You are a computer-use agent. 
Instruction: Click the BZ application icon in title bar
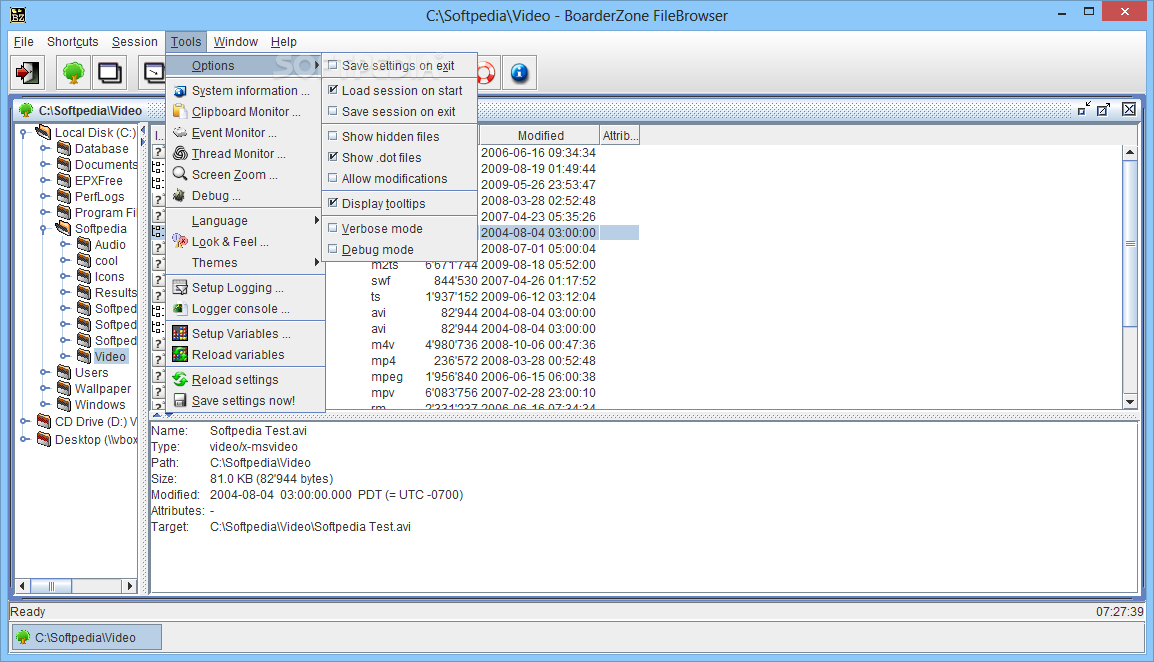(18, 15)
